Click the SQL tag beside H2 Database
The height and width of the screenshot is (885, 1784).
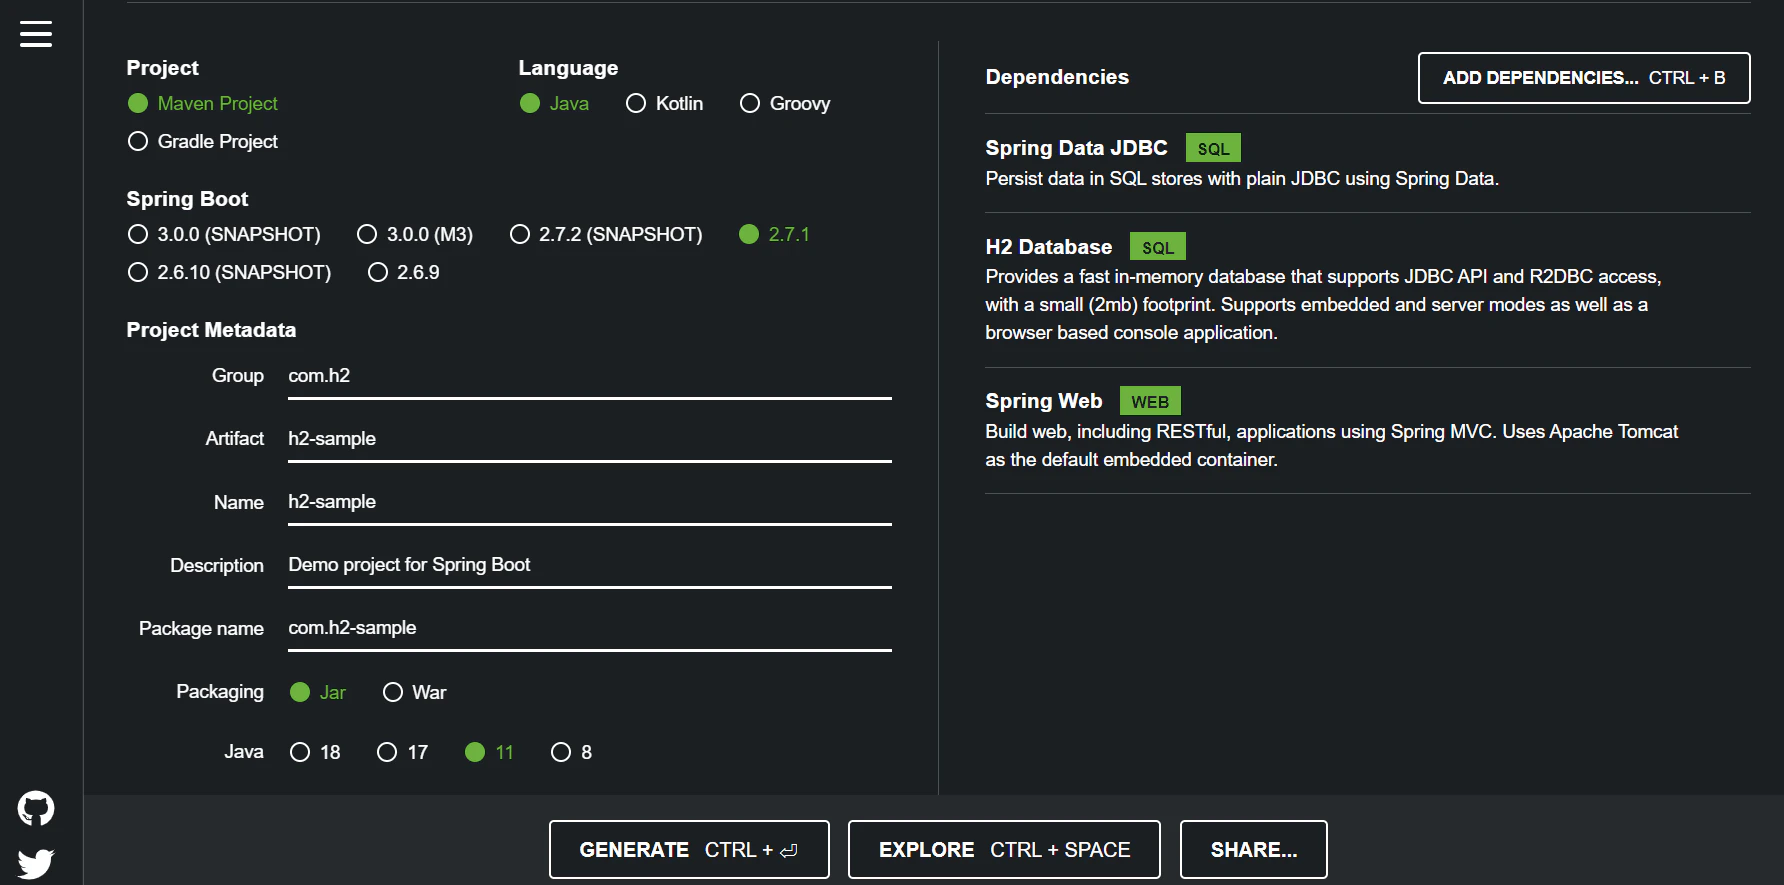point(1158,247)
